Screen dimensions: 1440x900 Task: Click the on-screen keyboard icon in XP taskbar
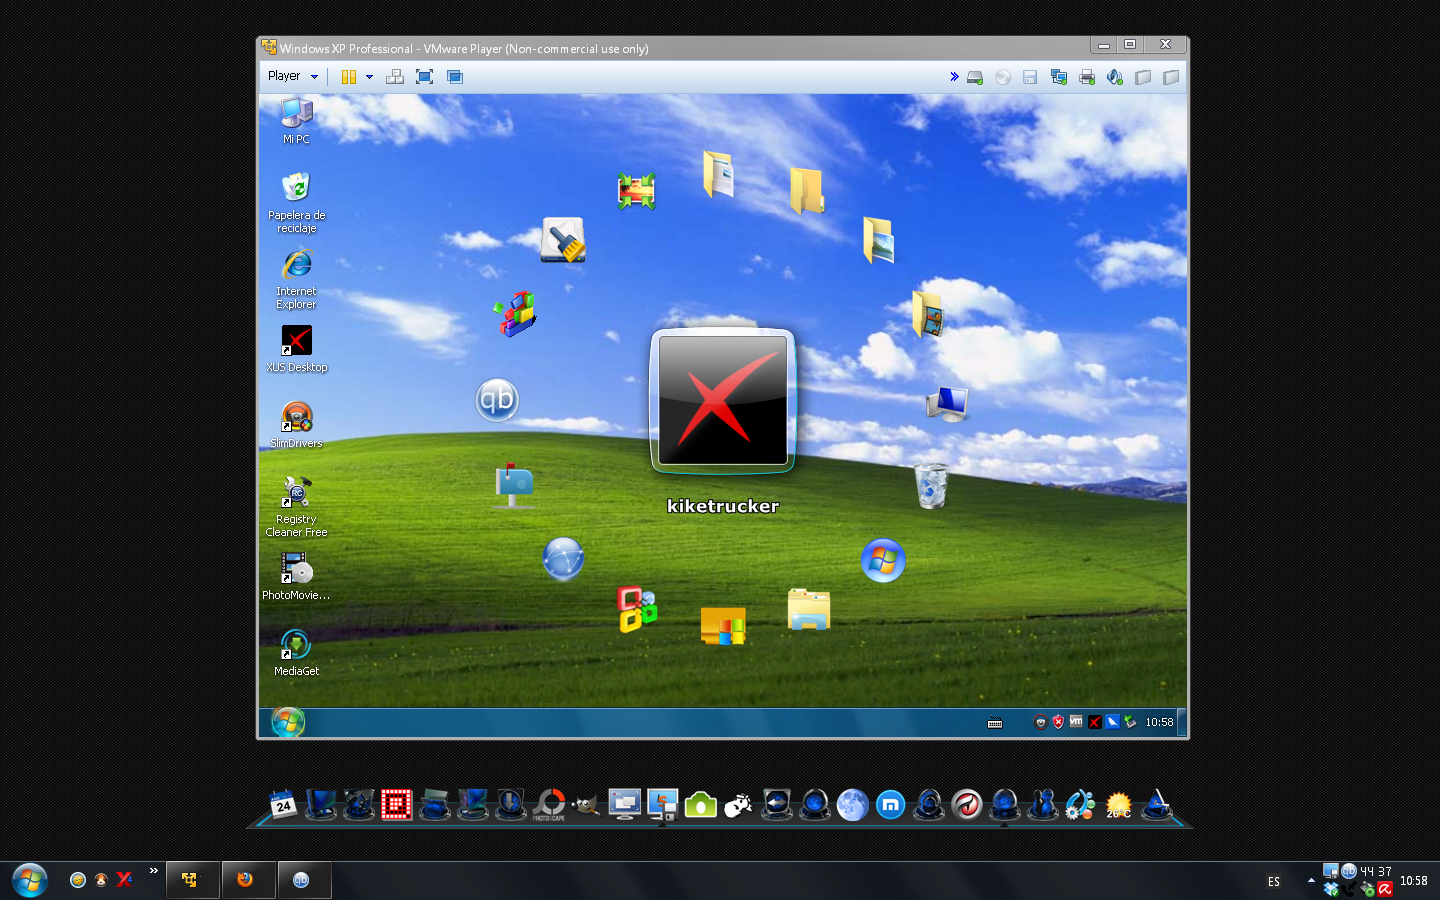pyautogui.click(x=995, y=723)
